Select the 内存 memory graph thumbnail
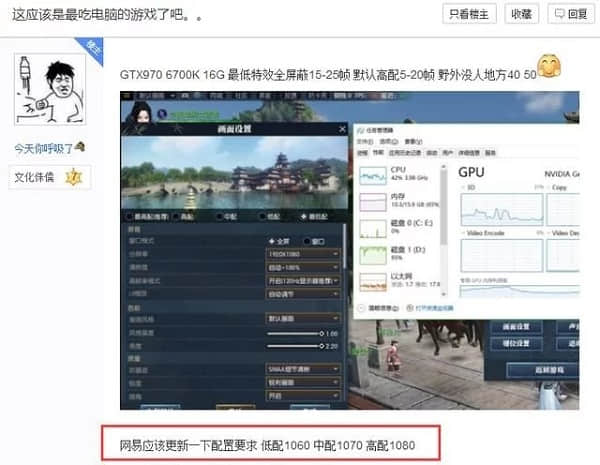Screen dimensions: 600x465 click(x=373, y=202)
